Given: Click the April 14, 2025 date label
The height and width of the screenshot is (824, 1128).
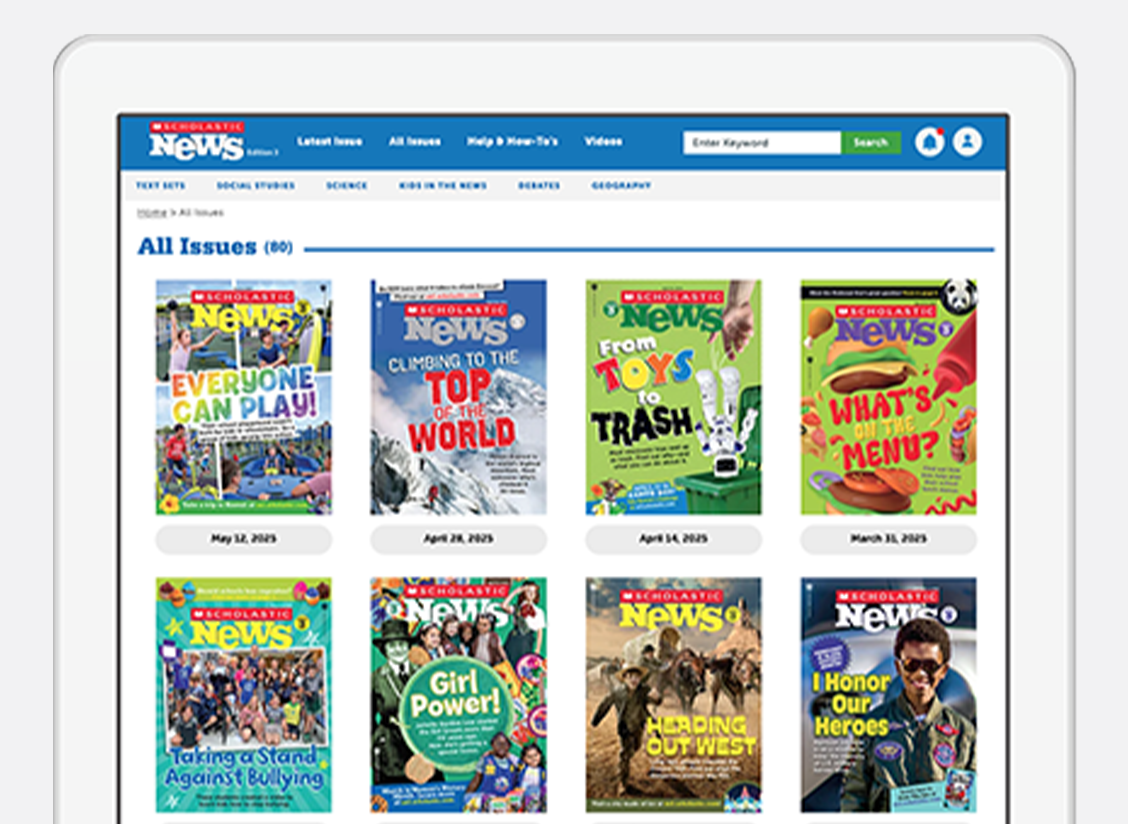Looking at the screenshot, I should pyautogui.click(x=673, y=539).
